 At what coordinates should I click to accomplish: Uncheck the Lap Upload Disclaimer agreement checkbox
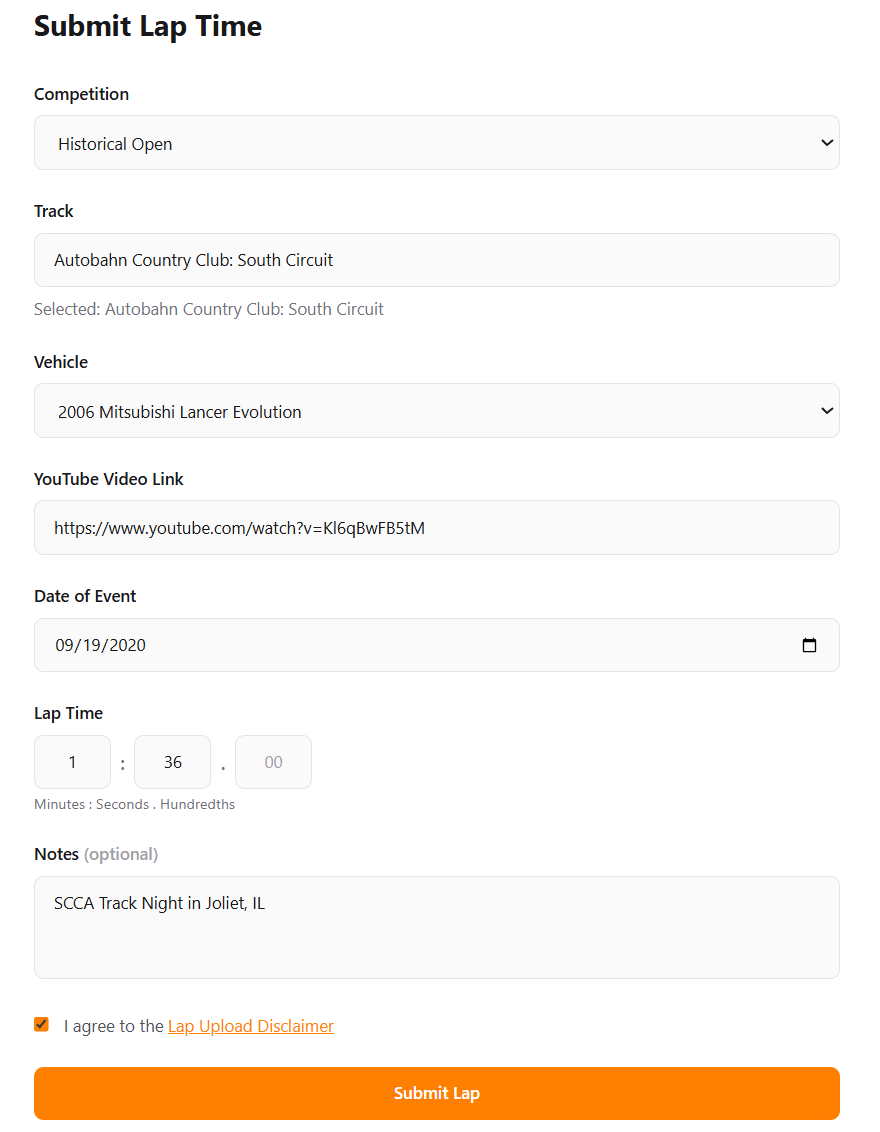(41, 1024)
